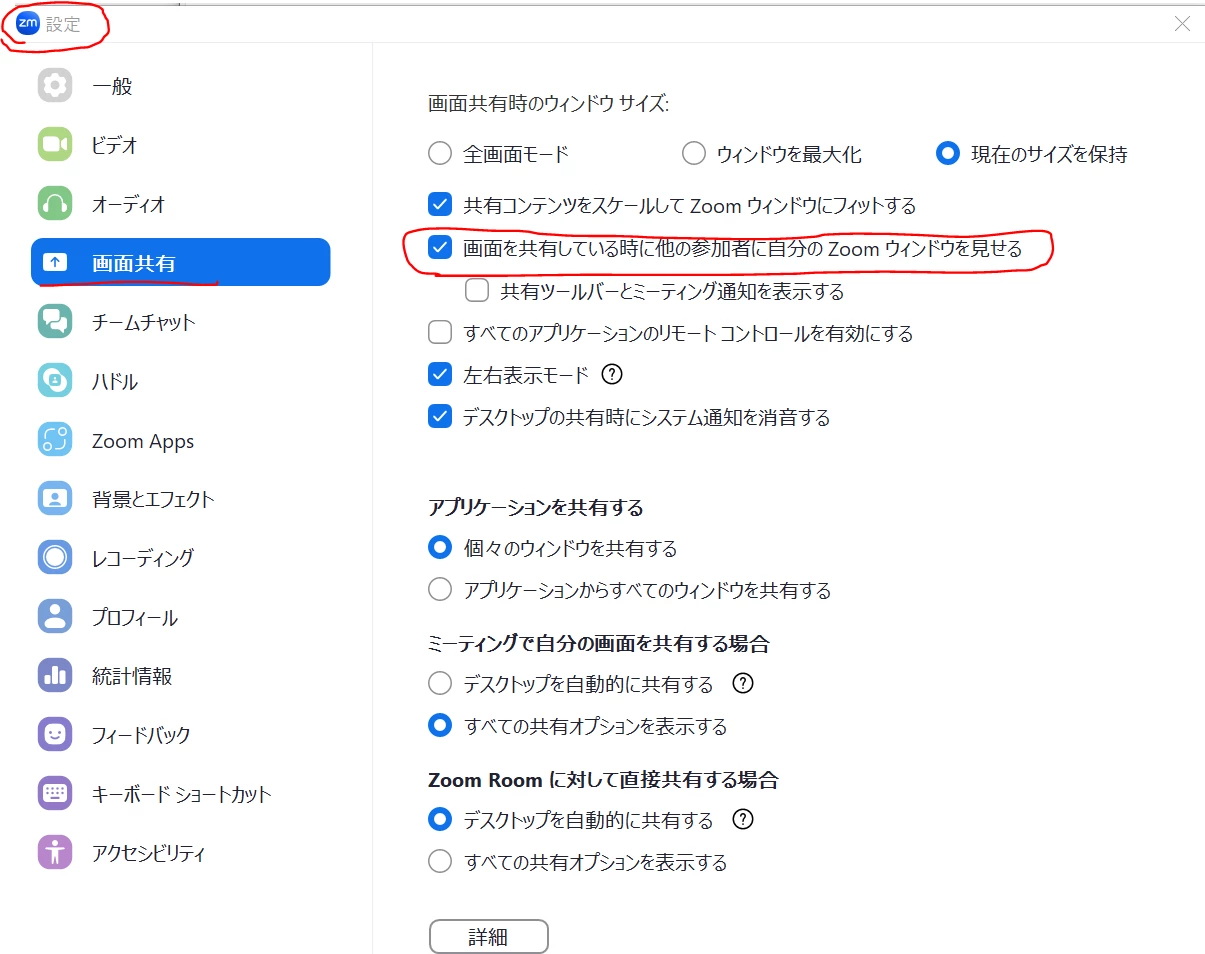Click the Video (ビデオ) camera icon

(55, 144)
